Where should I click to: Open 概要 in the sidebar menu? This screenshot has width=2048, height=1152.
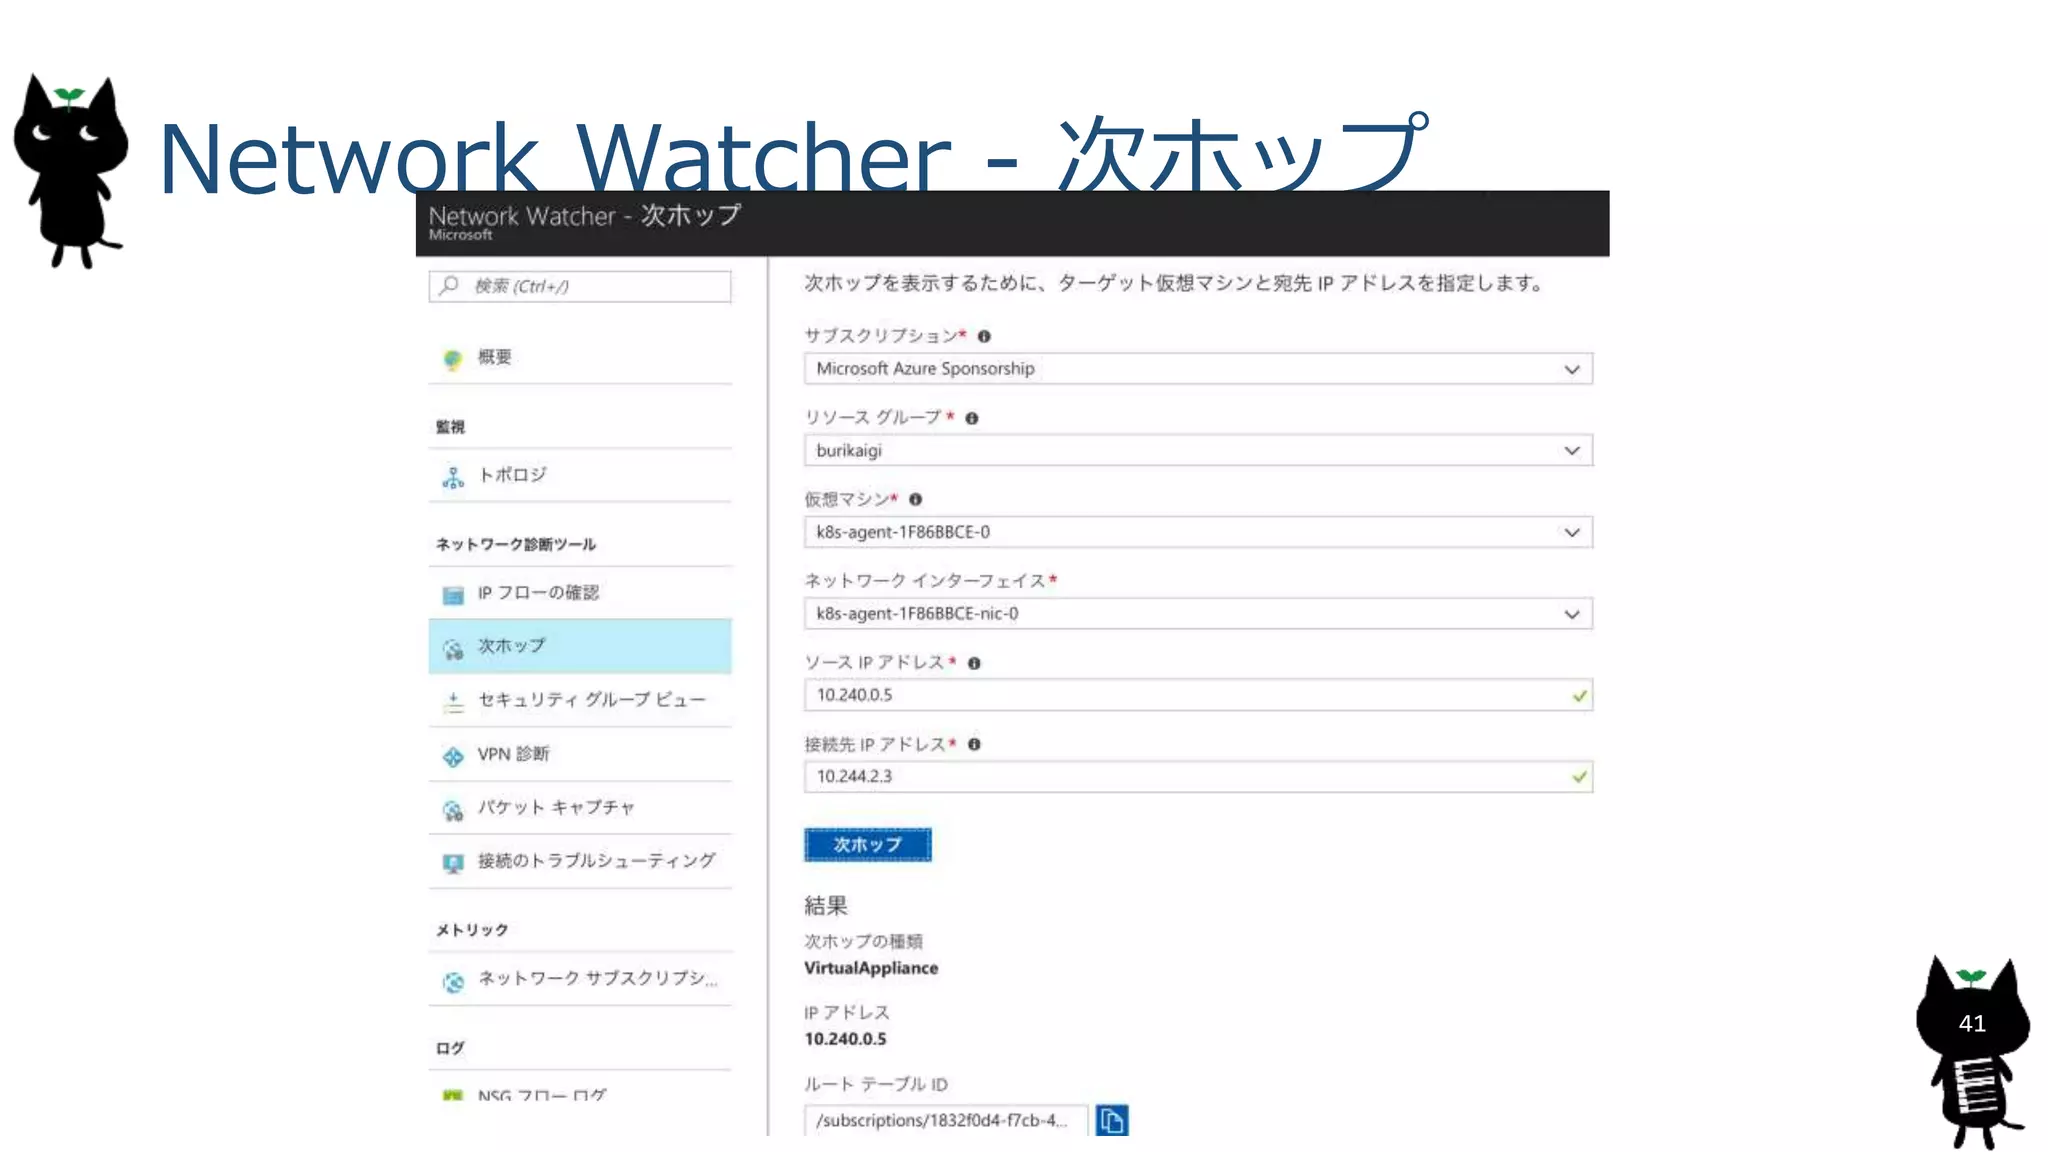580,358
